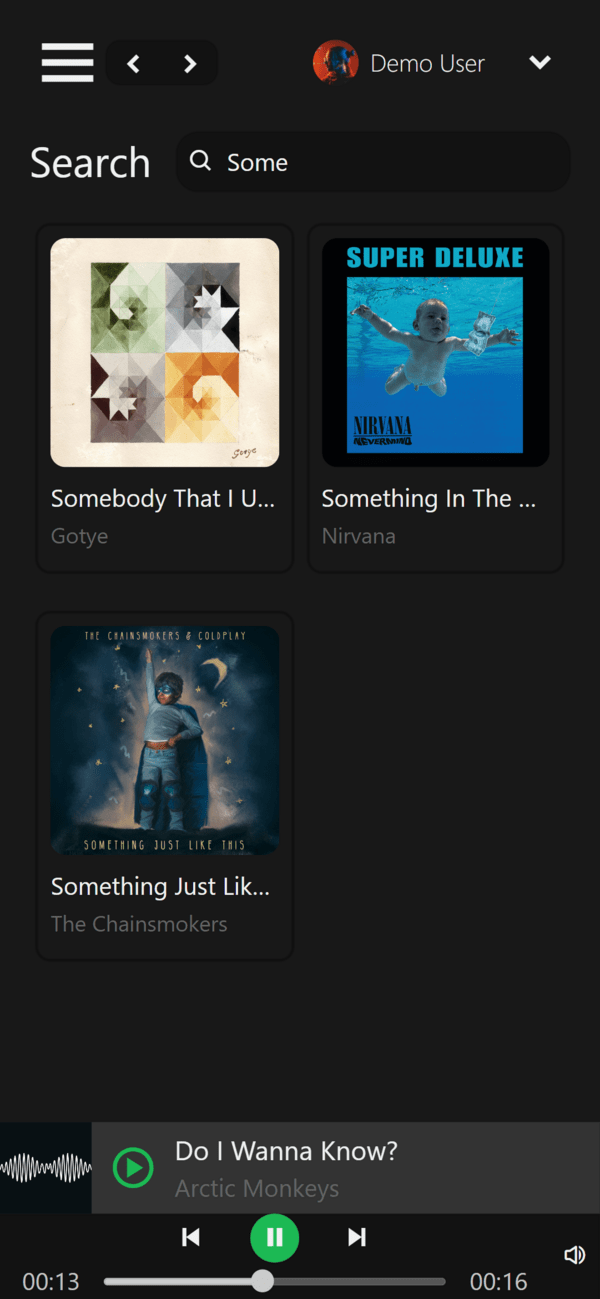The image size is (600, 1299).
Task: Click the green outlined play icon
Action: (133, 1167)
